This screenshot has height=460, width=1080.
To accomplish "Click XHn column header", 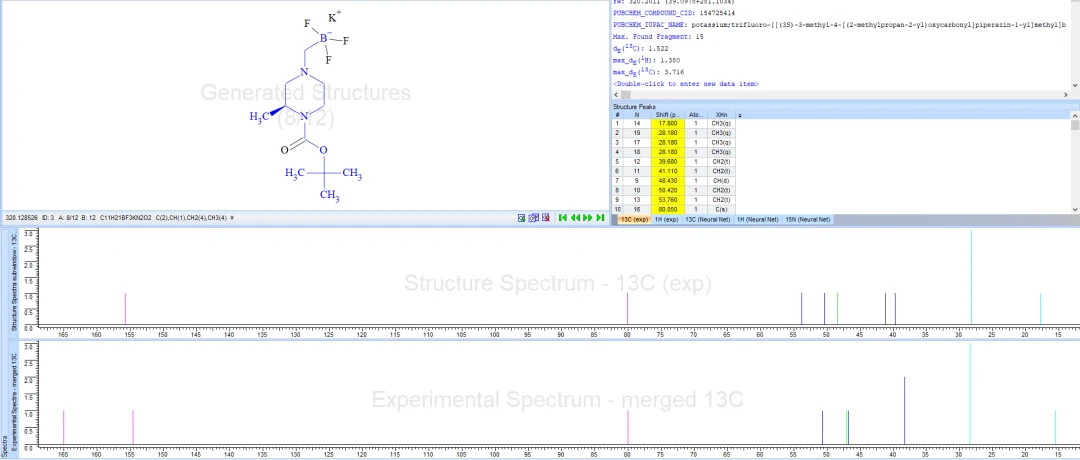I will (721, 115).
